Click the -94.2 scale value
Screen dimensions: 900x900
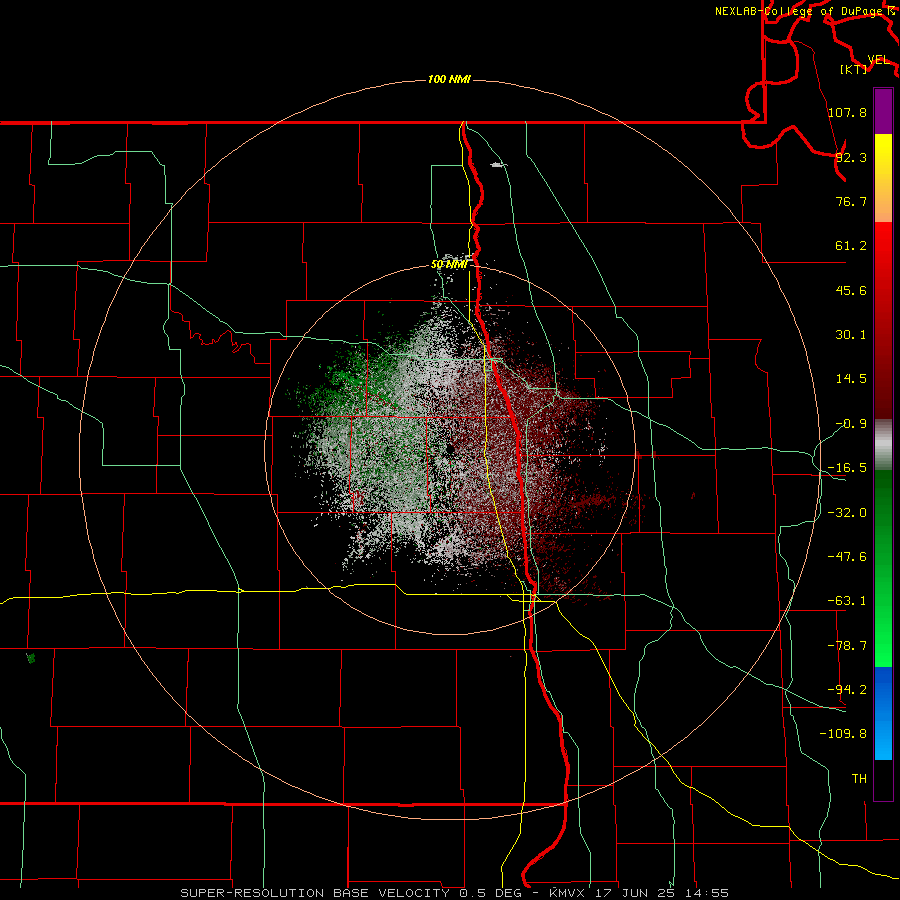click(847, 689)
